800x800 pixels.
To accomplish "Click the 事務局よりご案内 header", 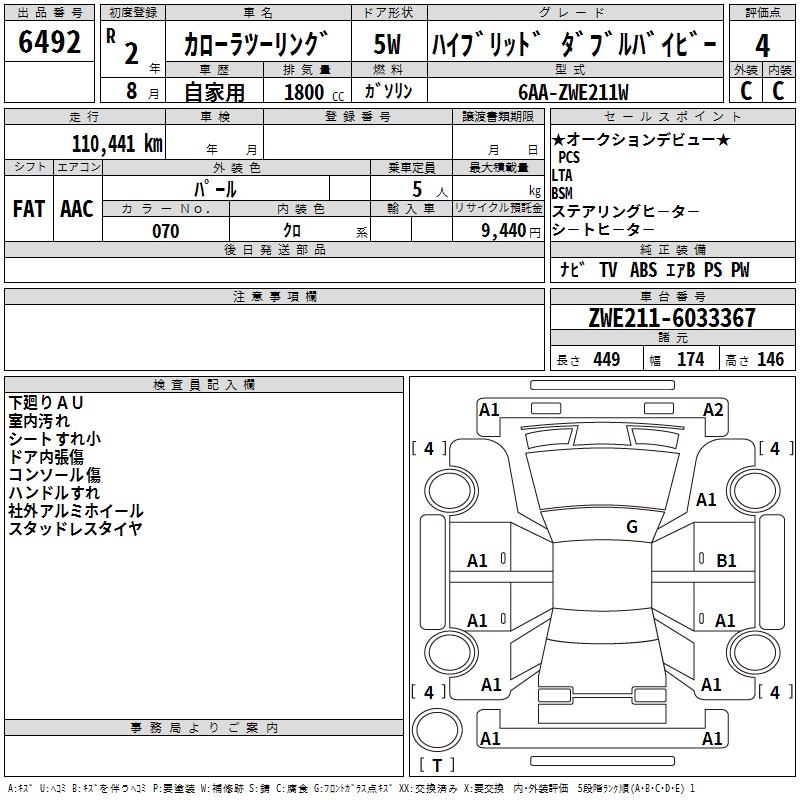I will [x=204, y=728].
